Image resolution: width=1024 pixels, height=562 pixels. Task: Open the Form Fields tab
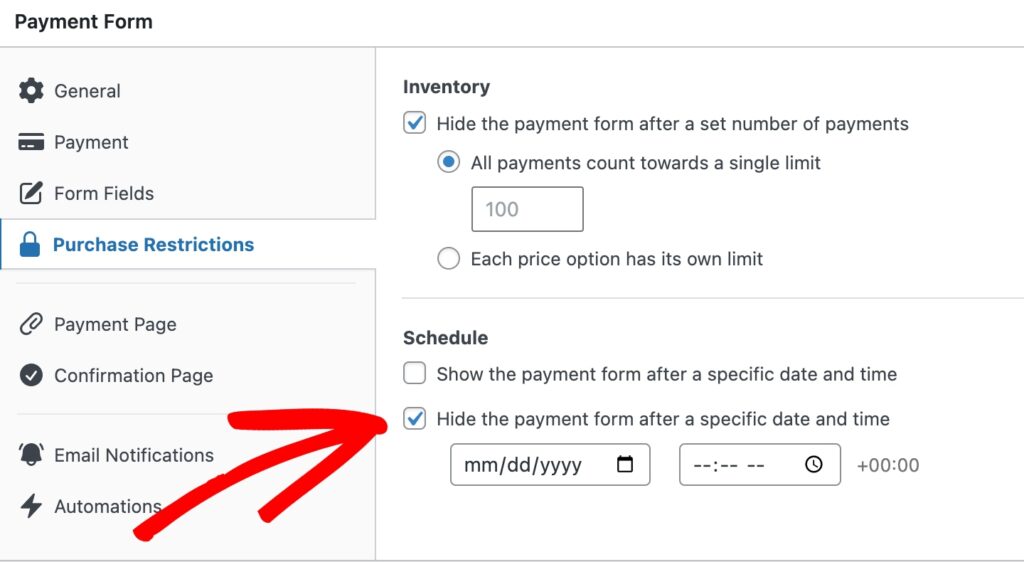[x=104, y=193]
